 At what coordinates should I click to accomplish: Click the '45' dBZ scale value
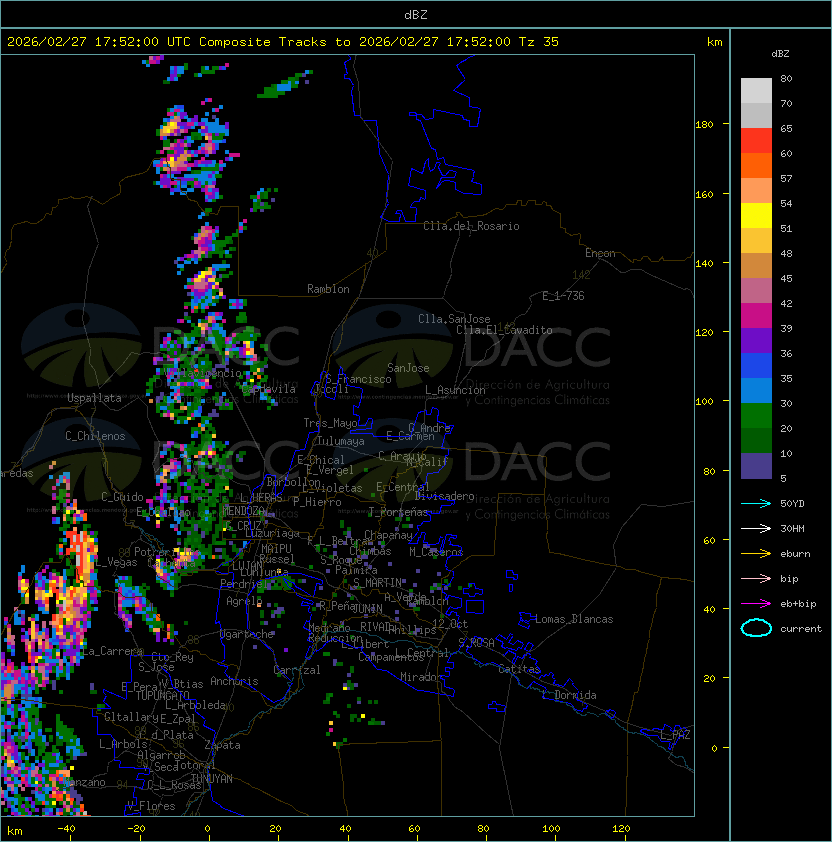(786, 278)
